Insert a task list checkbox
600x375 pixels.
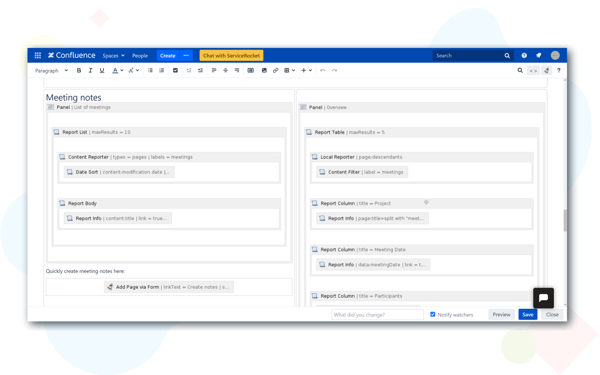[x=175, y=70]
